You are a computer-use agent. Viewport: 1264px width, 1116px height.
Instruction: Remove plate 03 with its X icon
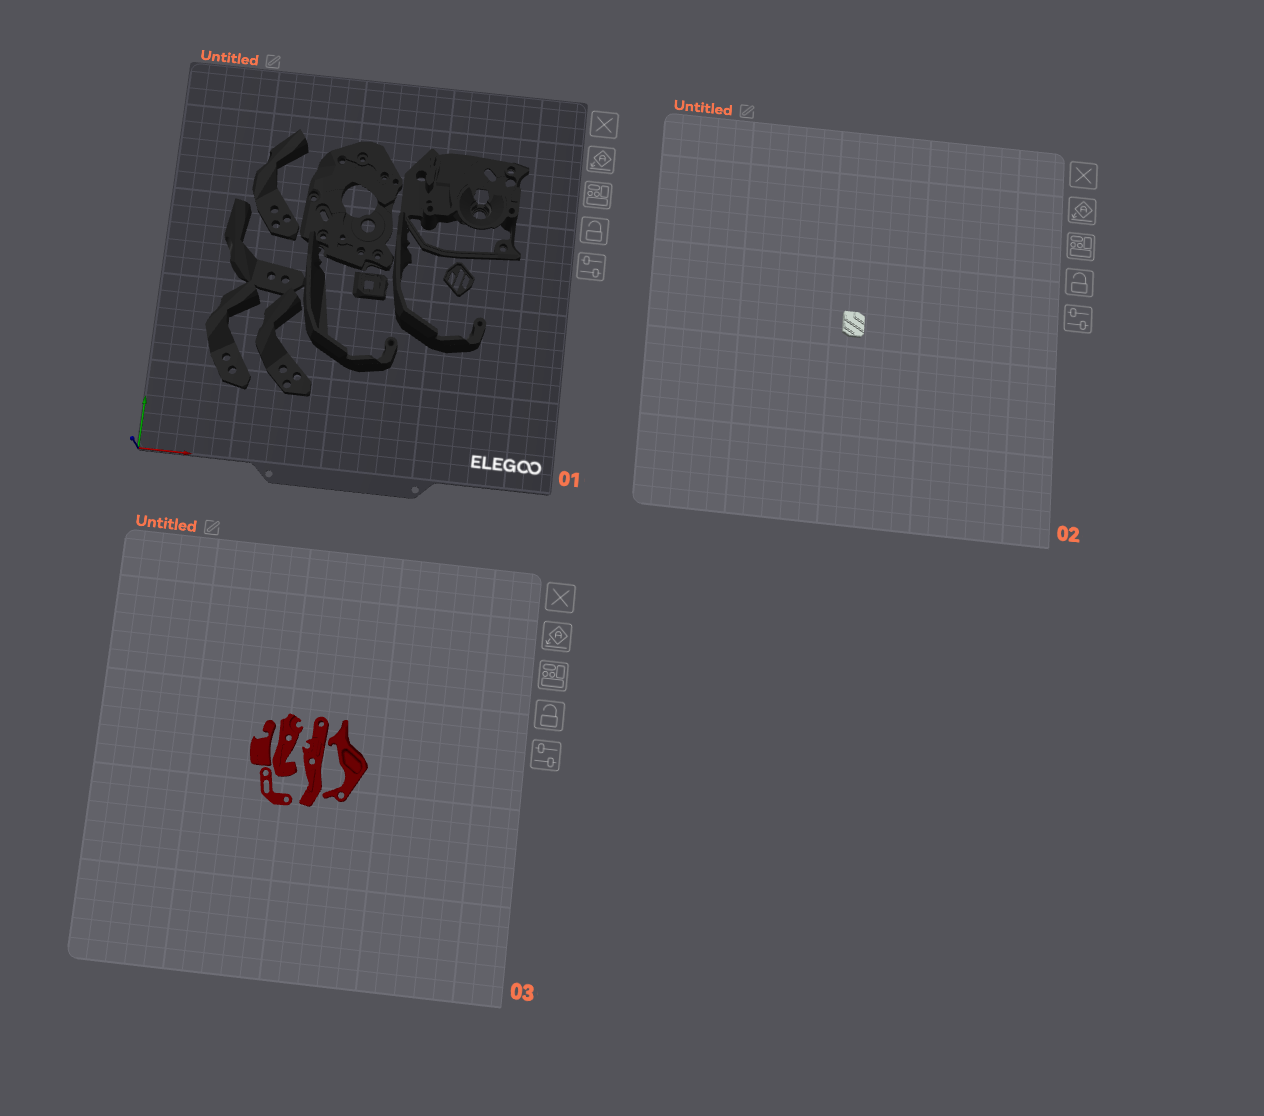(x=560, y=598)
